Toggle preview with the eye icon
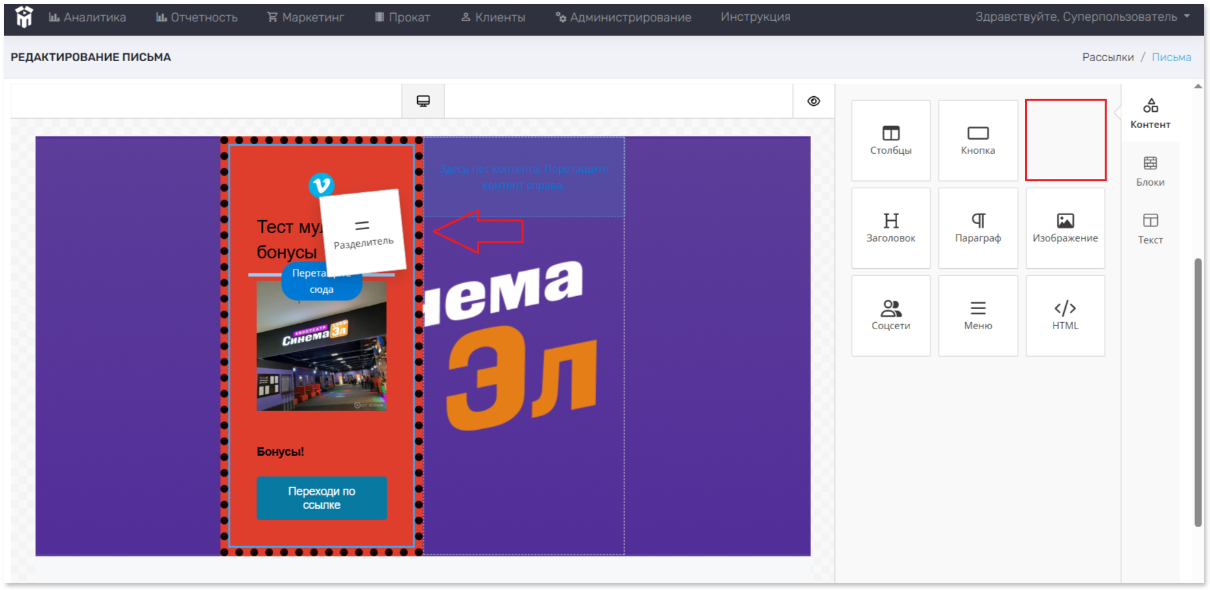1210x590 pixels. (x=814, y=101)
